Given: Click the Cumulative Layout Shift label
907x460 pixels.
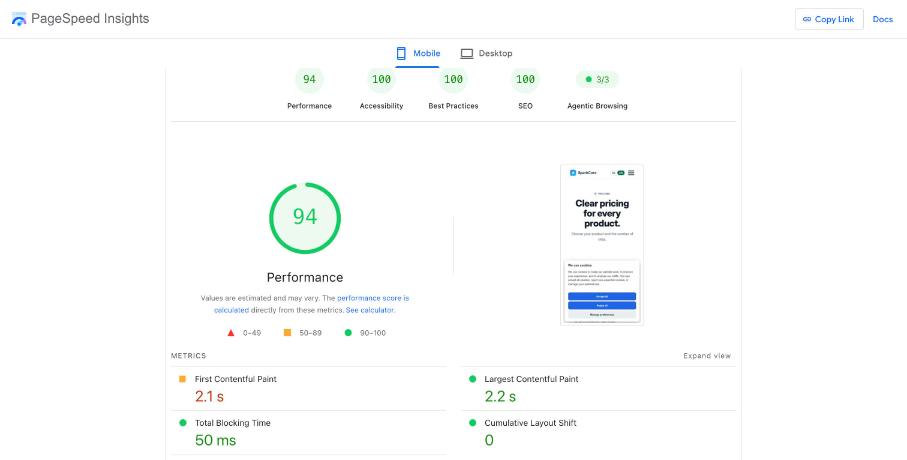Looking at the screenshot, I should 530,423.
